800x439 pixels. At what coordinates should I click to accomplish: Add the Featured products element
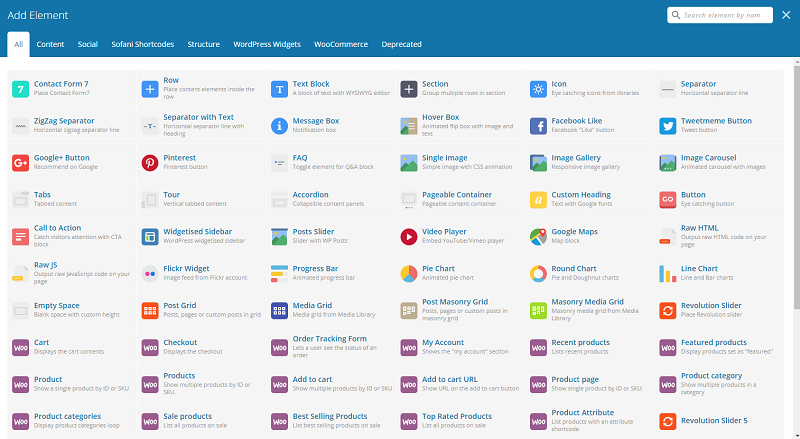719,347
